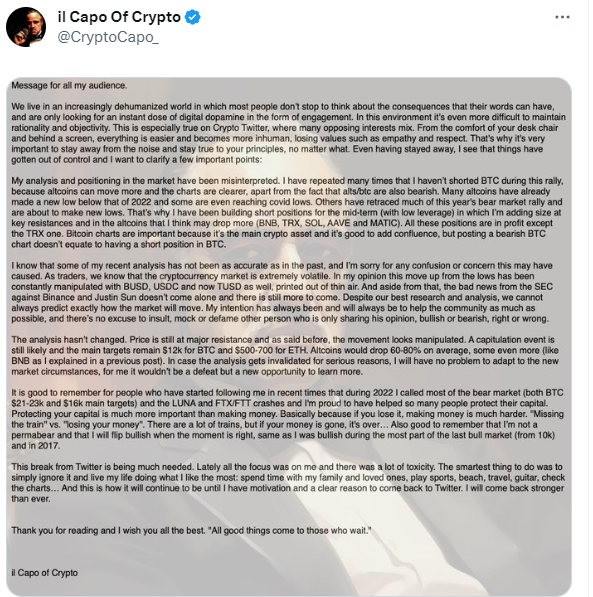Click the blue verified checkmark badge

[x=193, y=17]
